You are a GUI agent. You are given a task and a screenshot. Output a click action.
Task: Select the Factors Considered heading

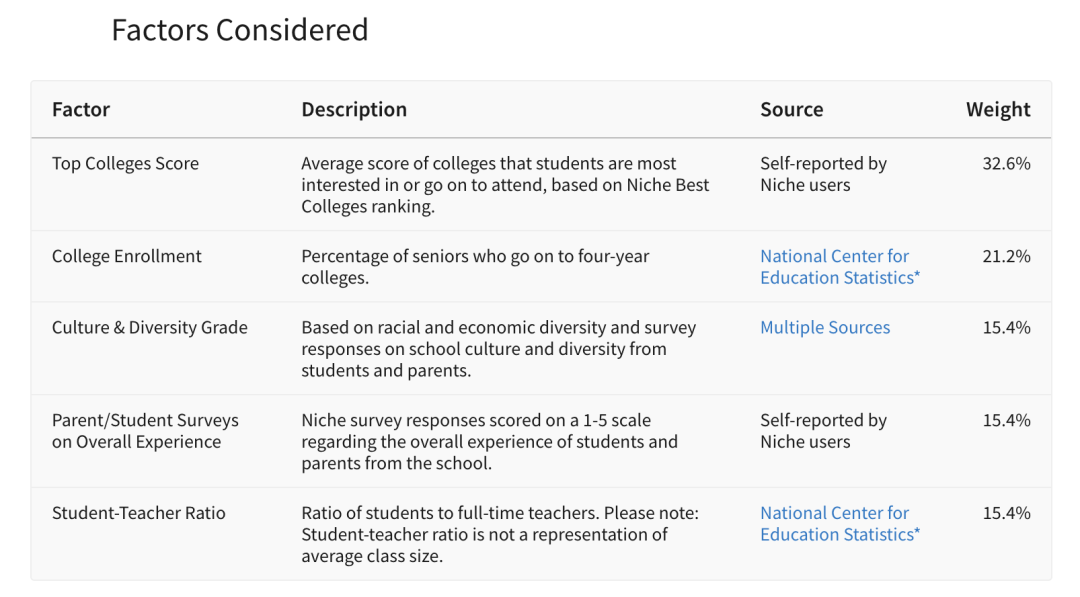240,30
